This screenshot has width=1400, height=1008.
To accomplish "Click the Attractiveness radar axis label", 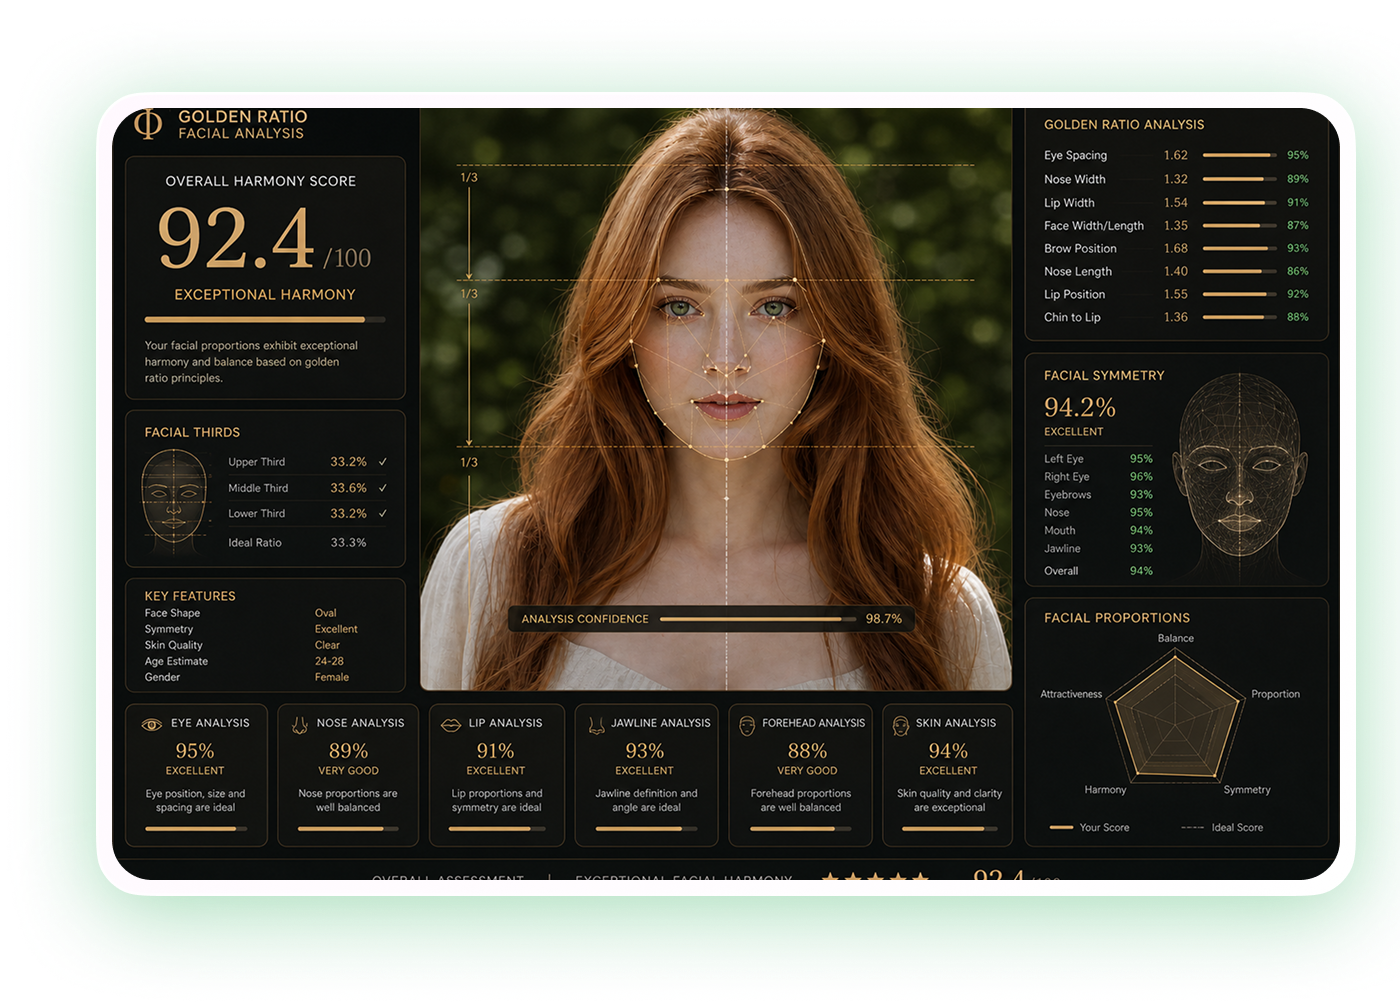I will [x=1071, y=694].
